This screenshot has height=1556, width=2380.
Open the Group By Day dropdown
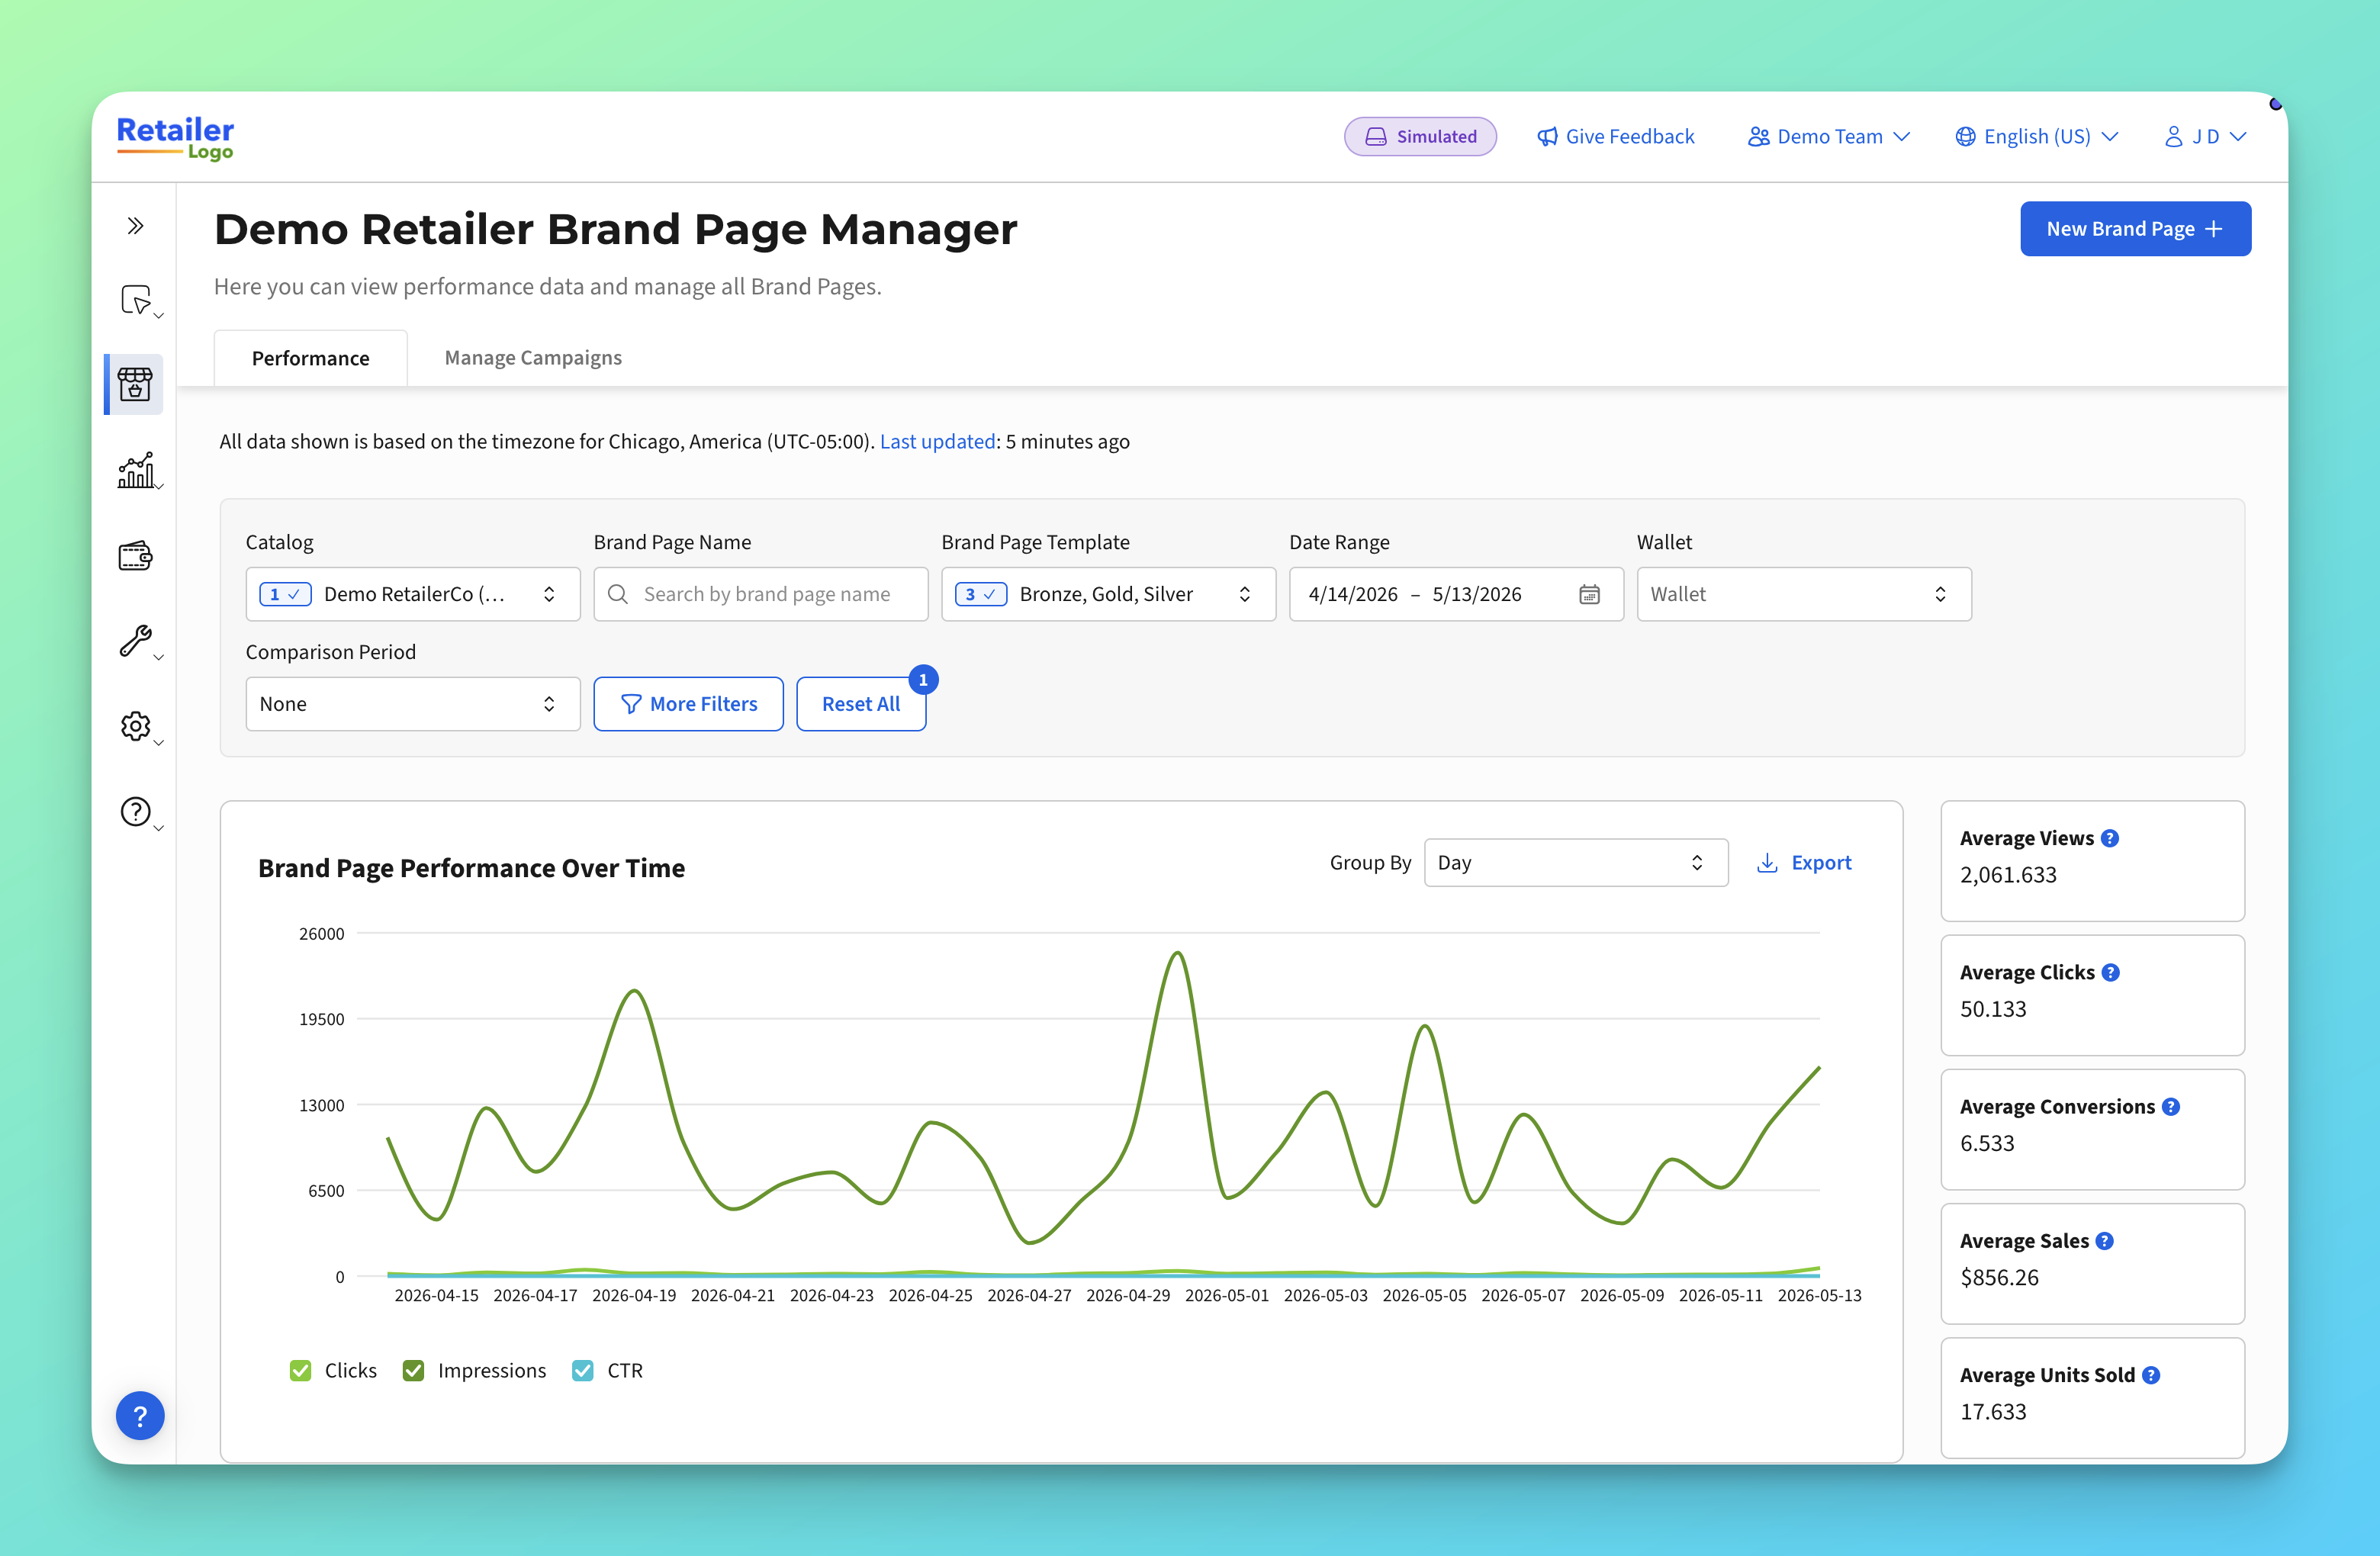[x=1575, y=863]
